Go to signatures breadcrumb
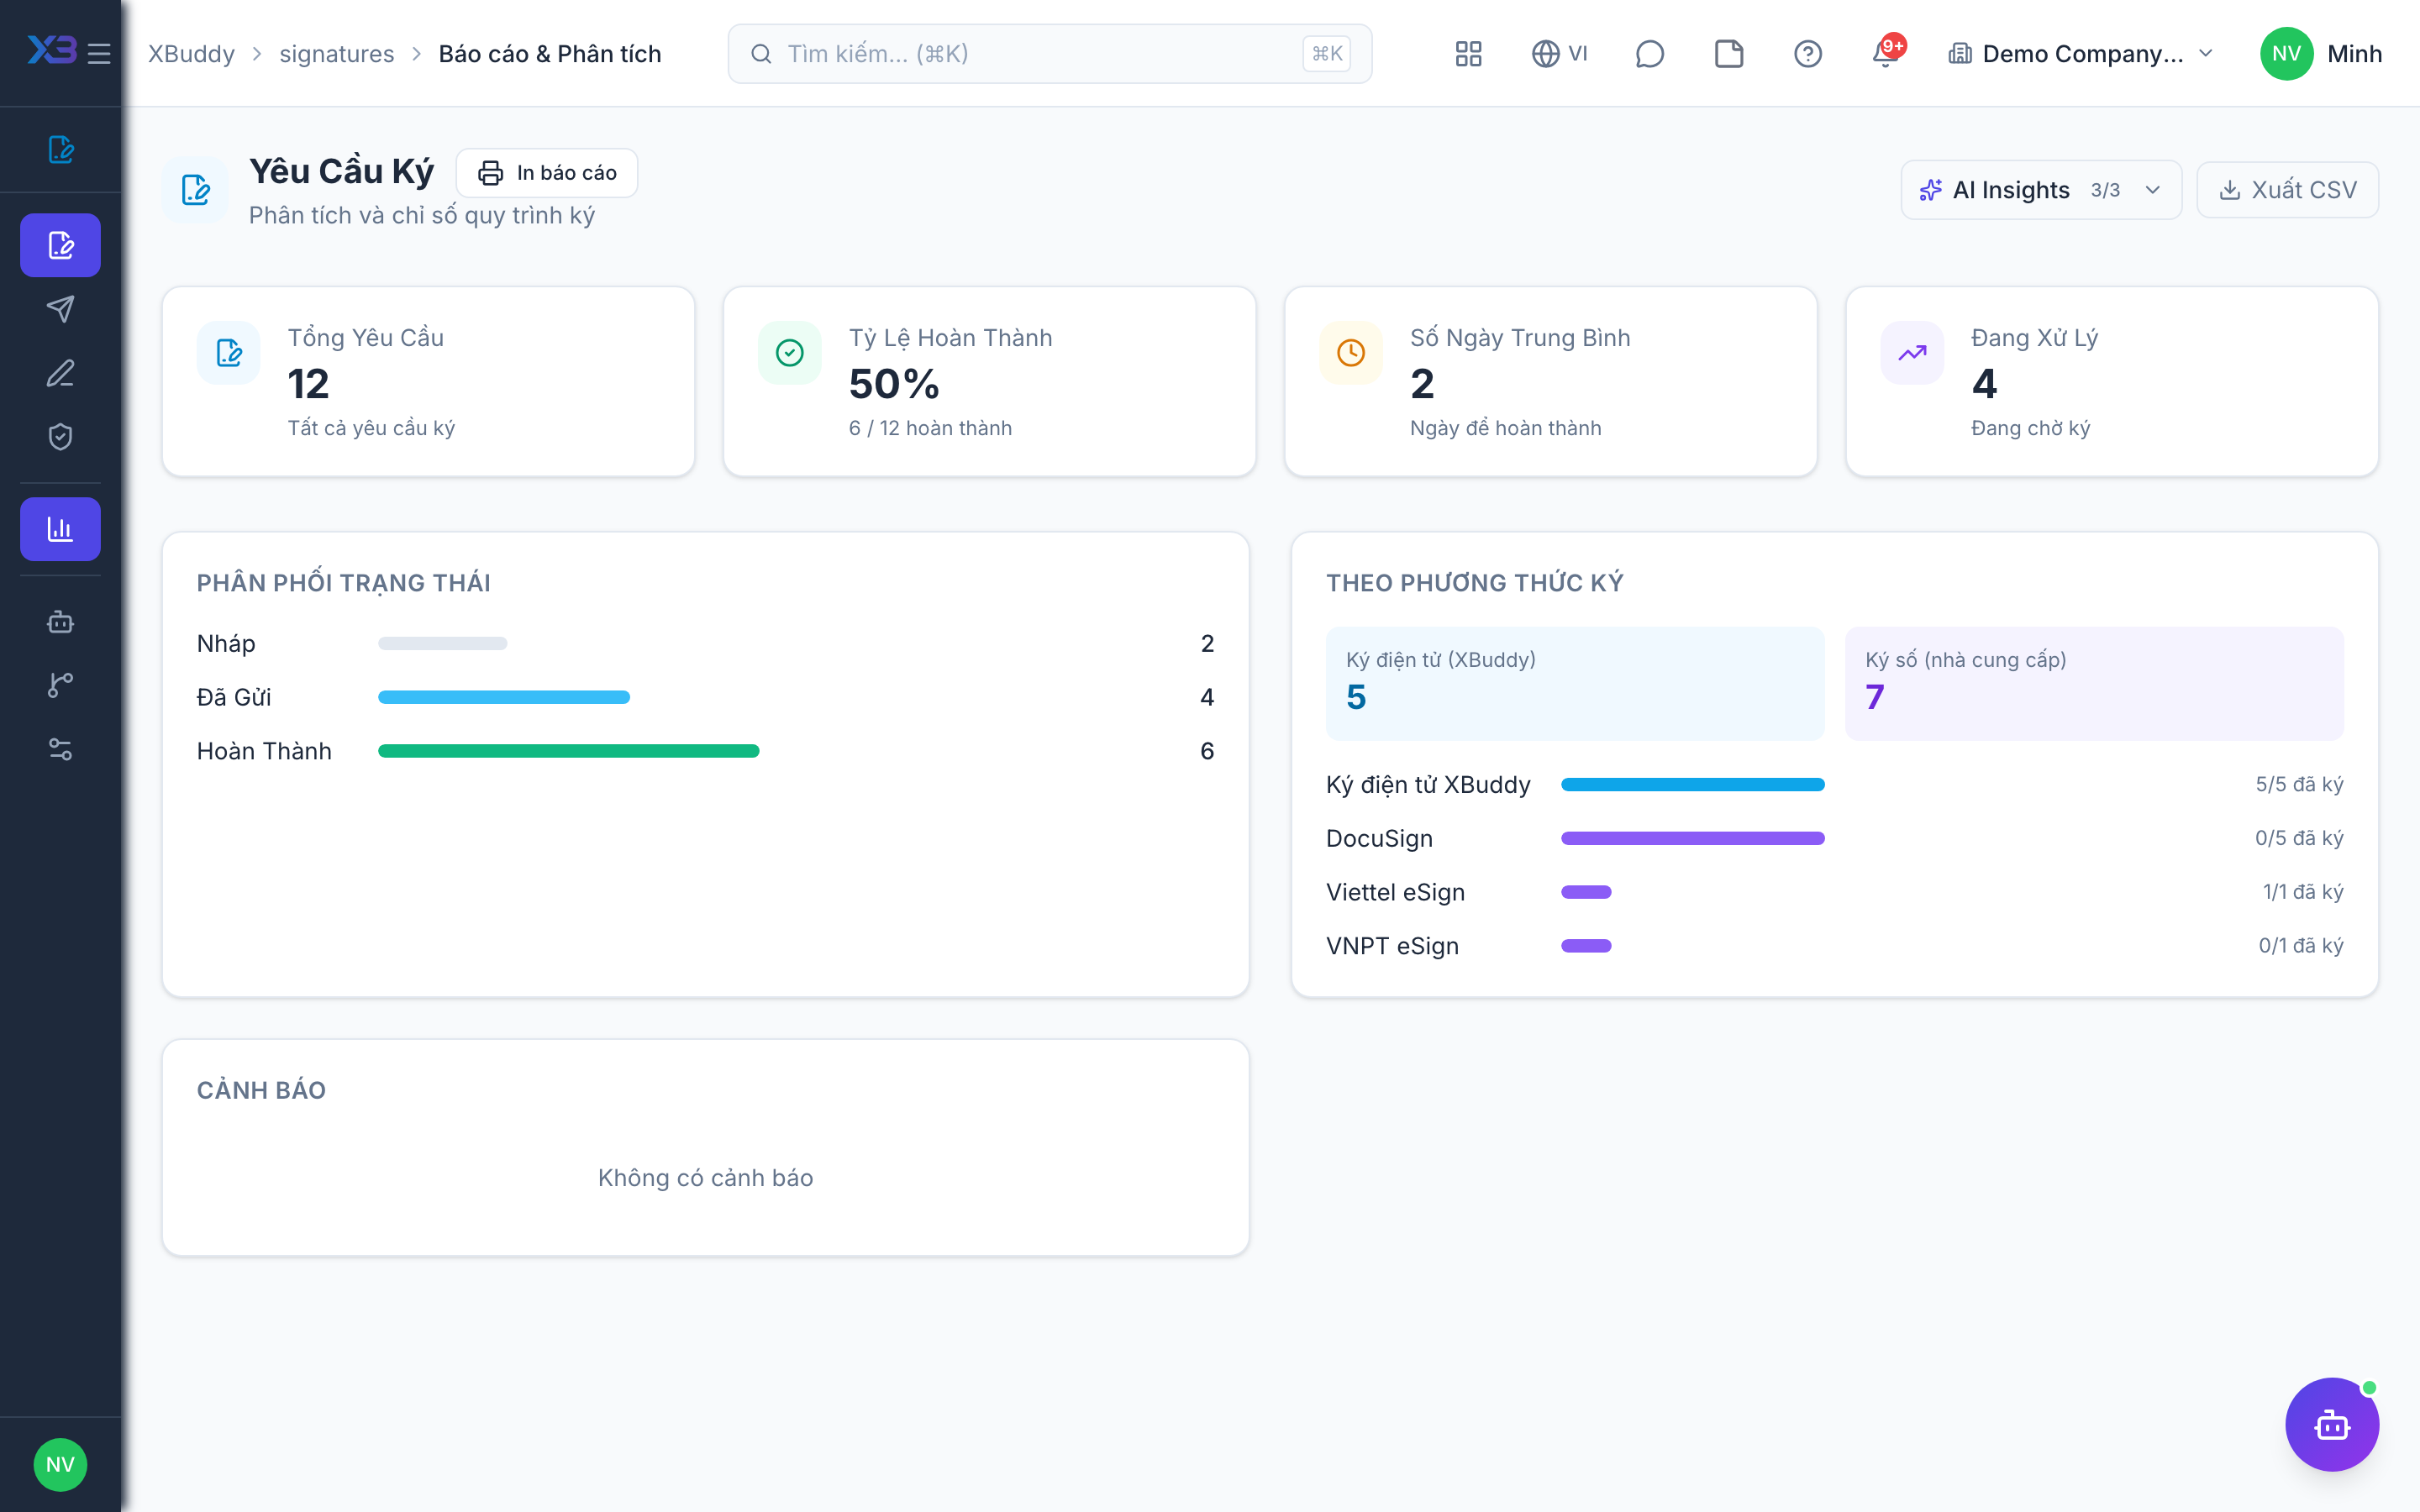The image size is (2420, 1512). (x=336, y=54)
